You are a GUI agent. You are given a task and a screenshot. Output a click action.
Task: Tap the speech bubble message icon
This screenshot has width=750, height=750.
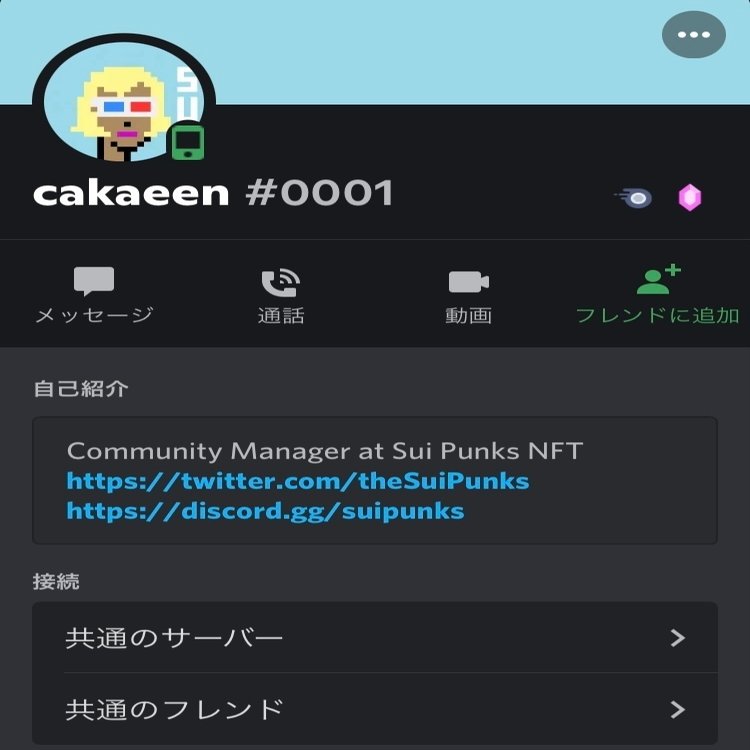(94, 281)
